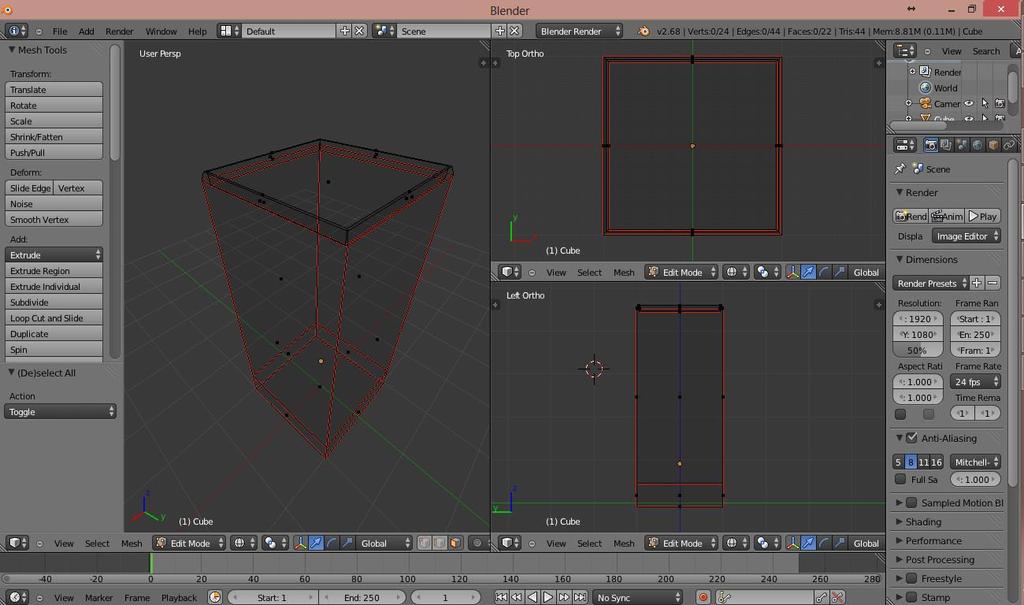Viewport: 1024px width, 605px height.
Task: Click insert keyframe icon in timeline
Action: [x=822, y=597]
